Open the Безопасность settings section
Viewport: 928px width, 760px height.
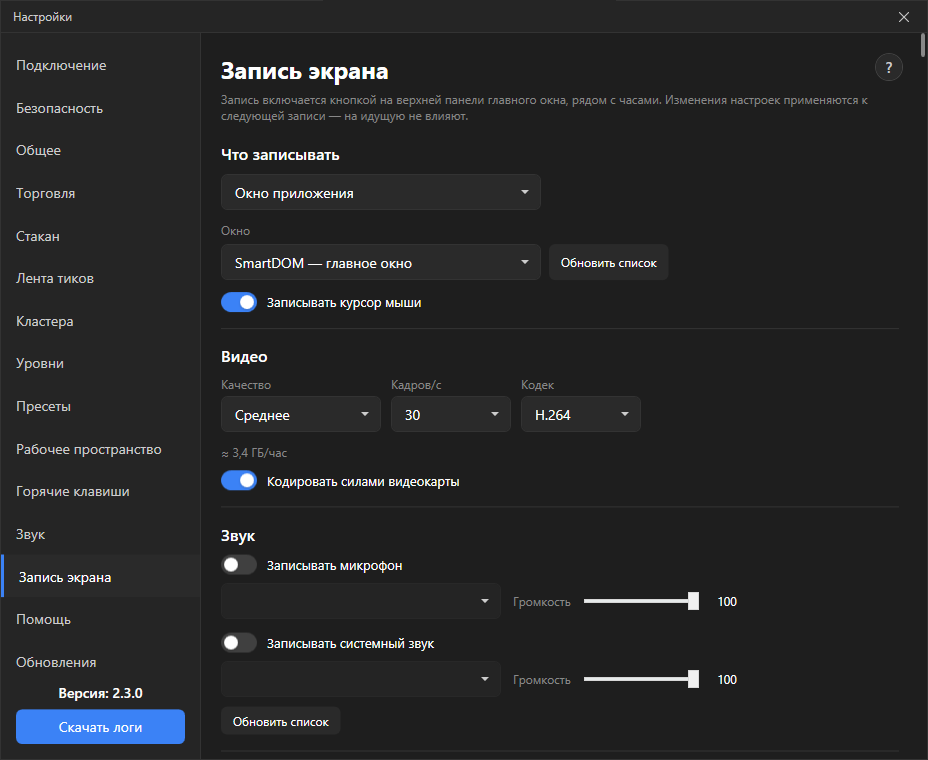[101, 108]
